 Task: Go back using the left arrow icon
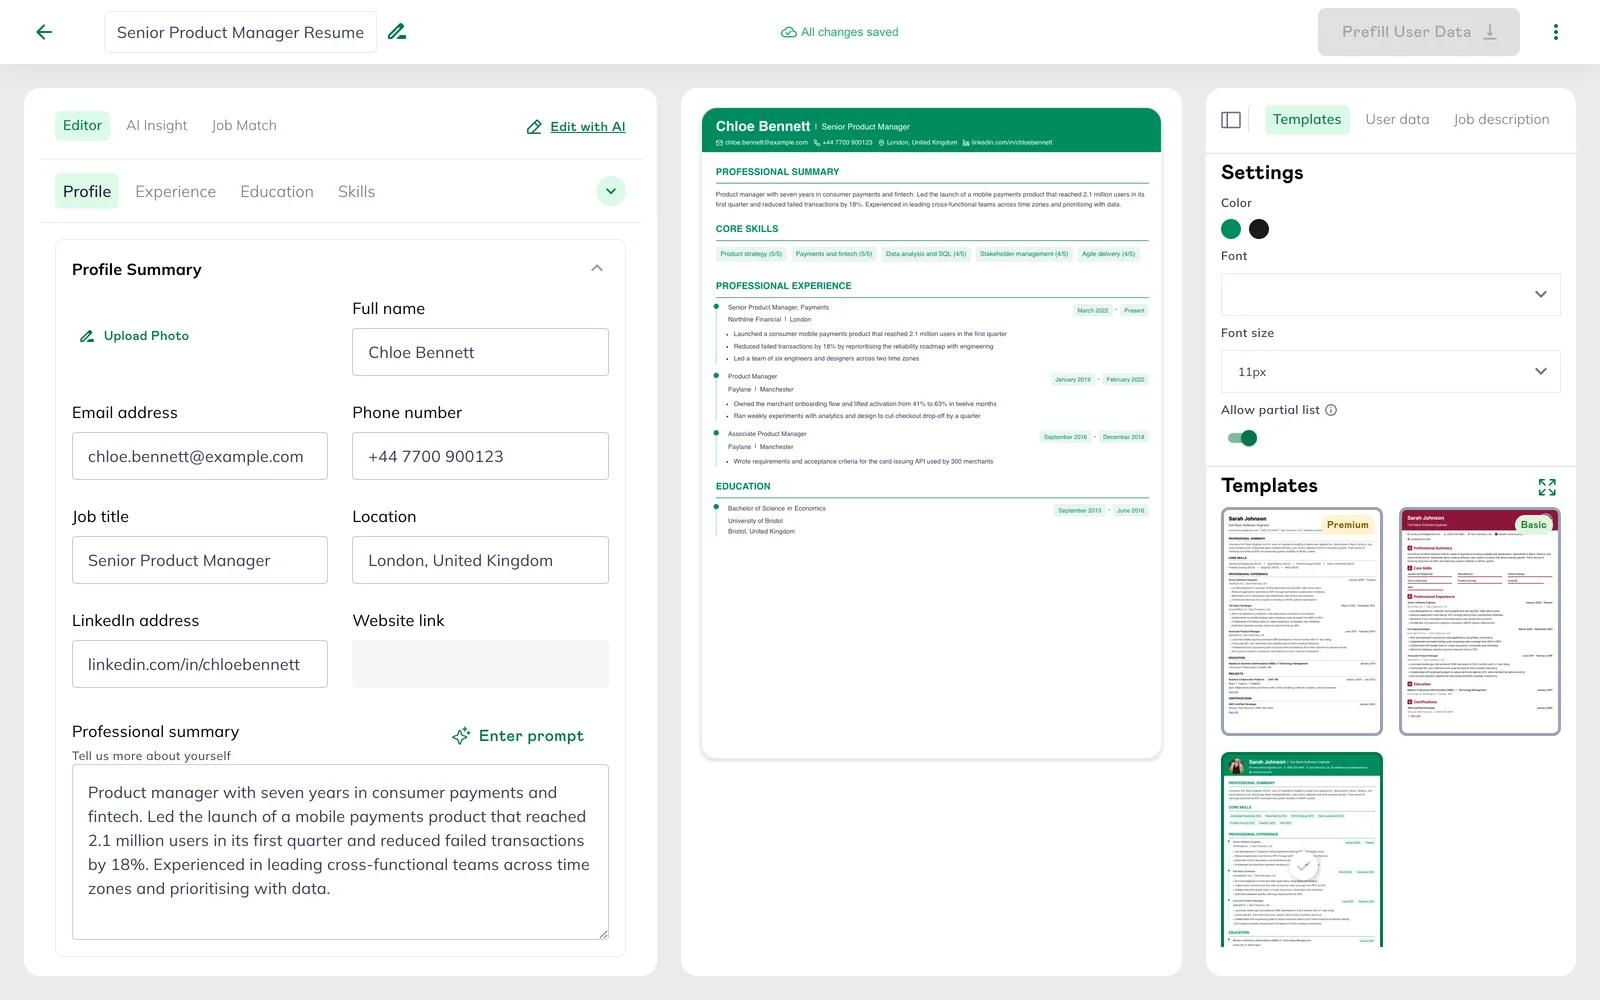click(x=44, y=32)
